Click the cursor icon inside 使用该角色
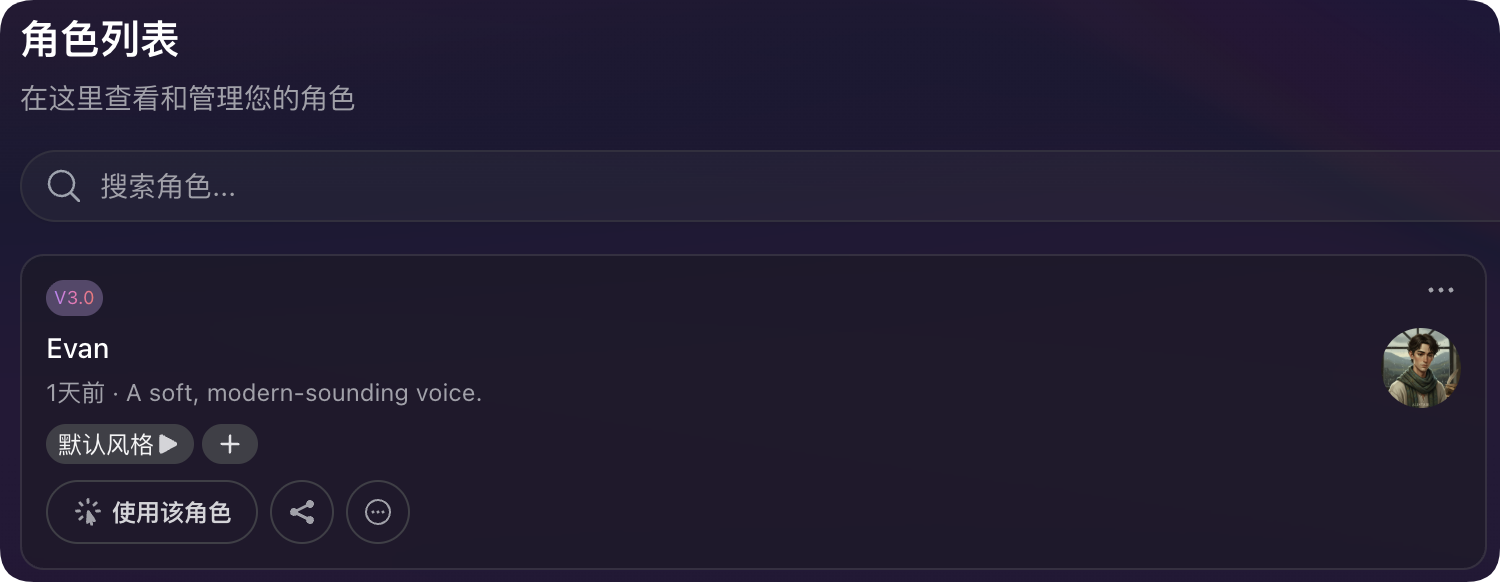Image resolution: width=1500 pixels, height=582 pixels. pyautogui.click(x=88, y=512)
